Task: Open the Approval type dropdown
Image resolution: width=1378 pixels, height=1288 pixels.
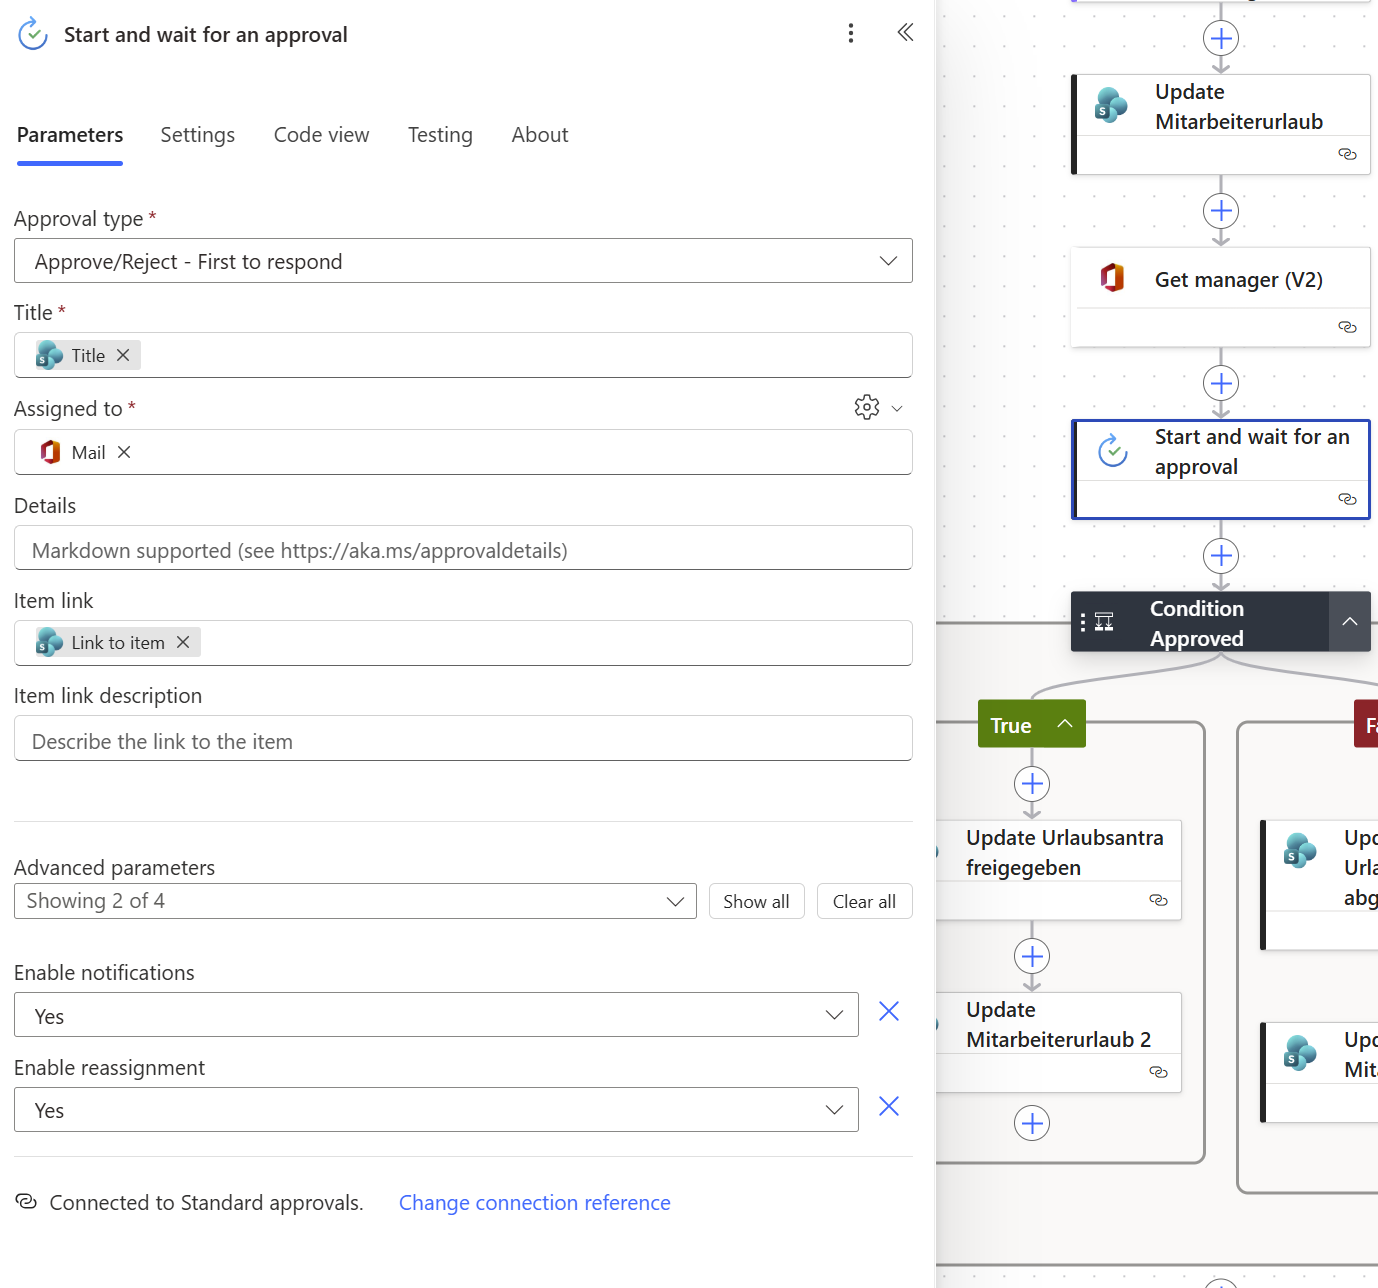Action: tap(886, 261)
